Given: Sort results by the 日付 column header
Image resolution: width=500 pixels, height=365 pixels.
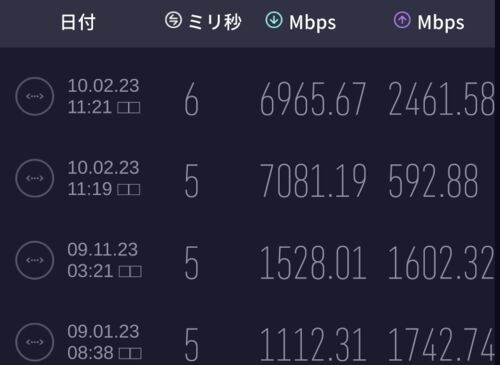Looking at the screenshot, I should [78, 22].
